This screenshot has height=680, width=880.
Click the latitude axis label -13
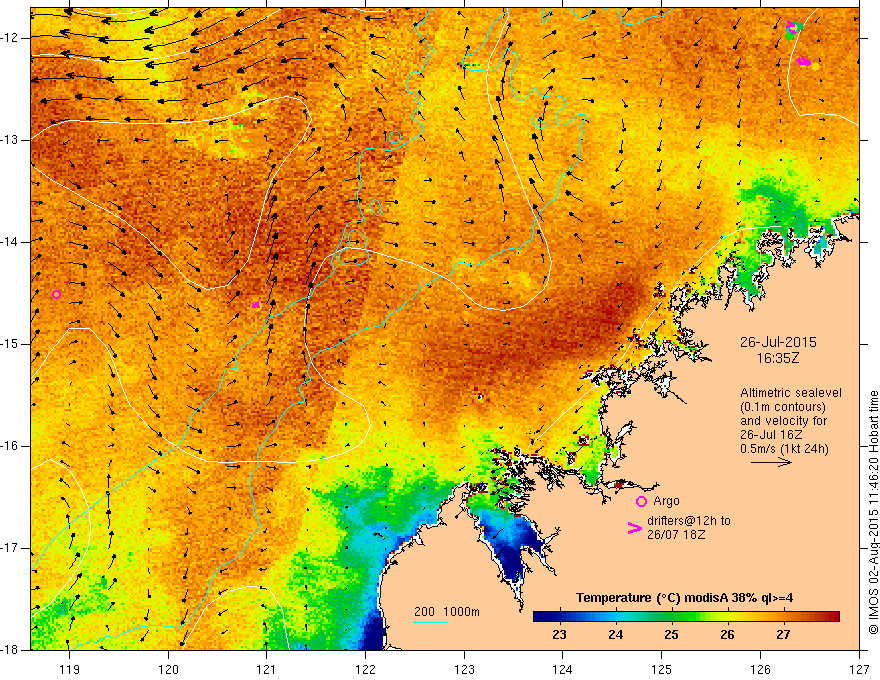click(x=11, y=140)
